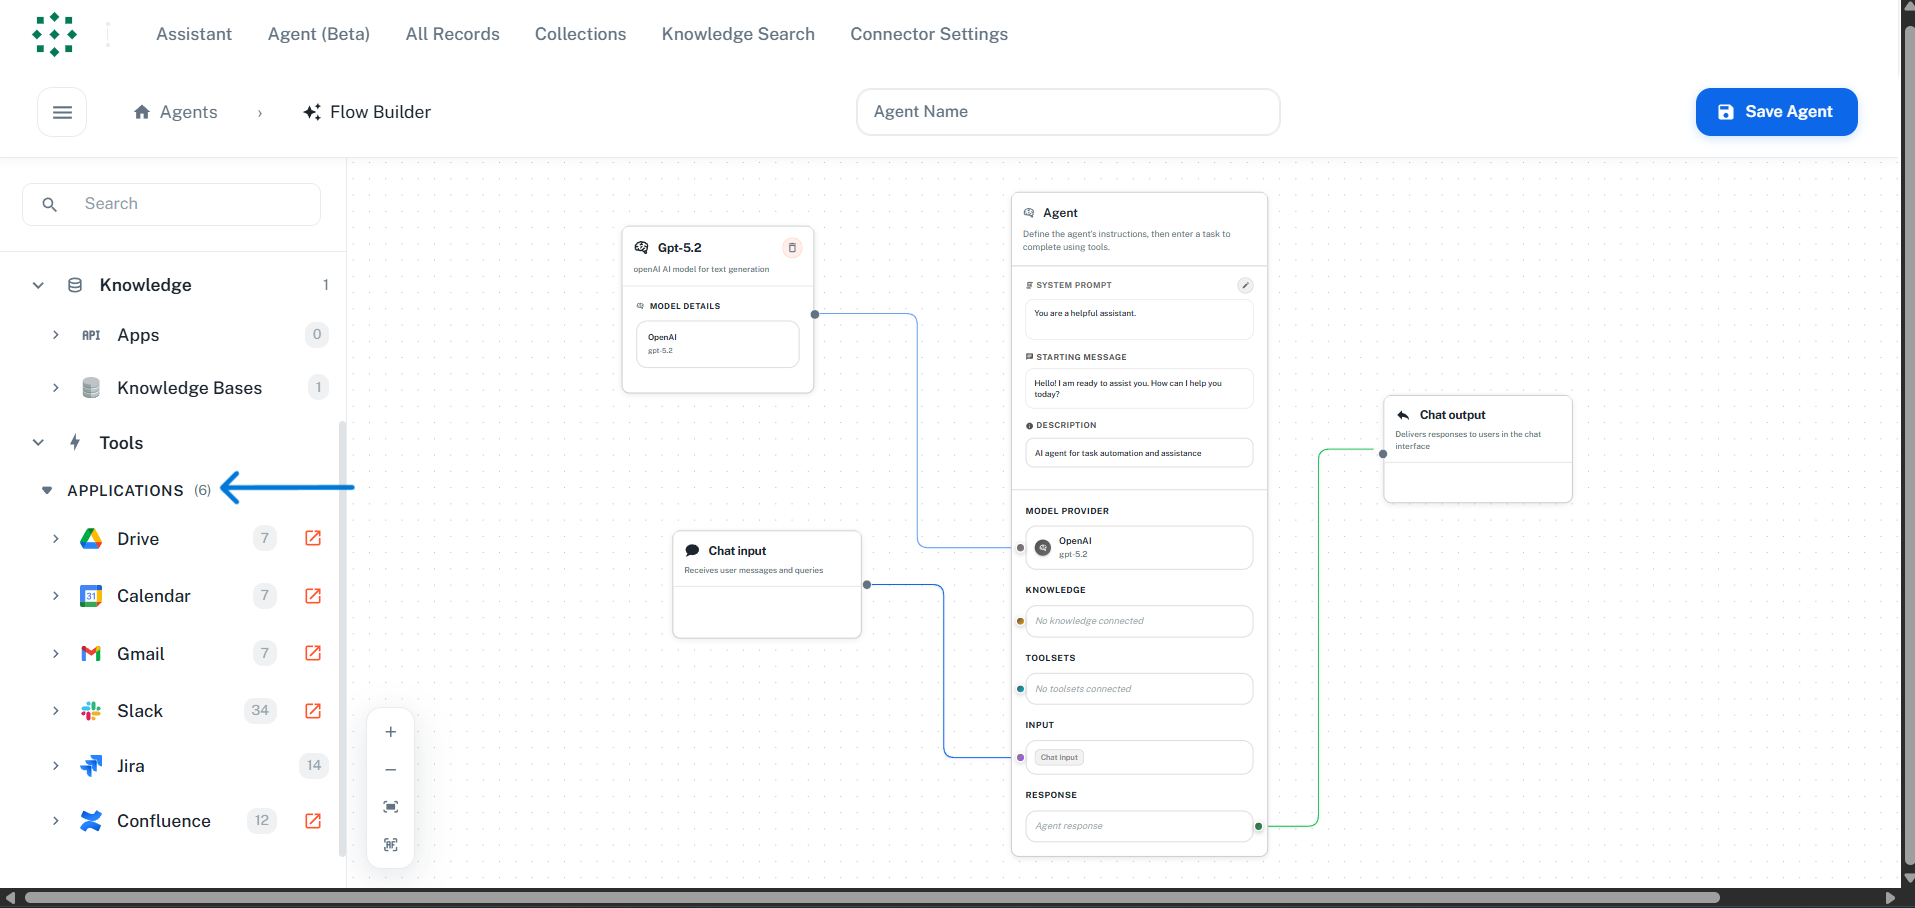
Task: Switch to the Knowledge Search tab
Action: coord(737,33)
